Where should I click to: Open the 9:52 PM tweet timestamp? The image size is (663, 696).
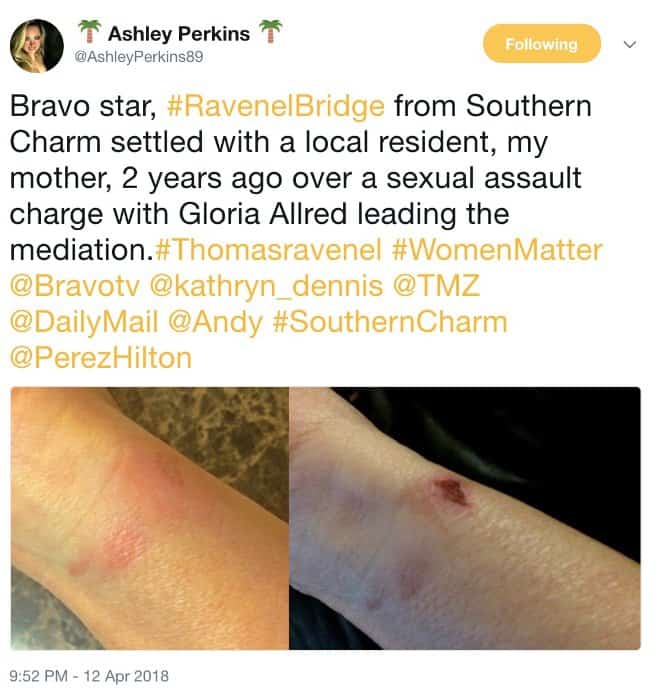tap(89, 676)
